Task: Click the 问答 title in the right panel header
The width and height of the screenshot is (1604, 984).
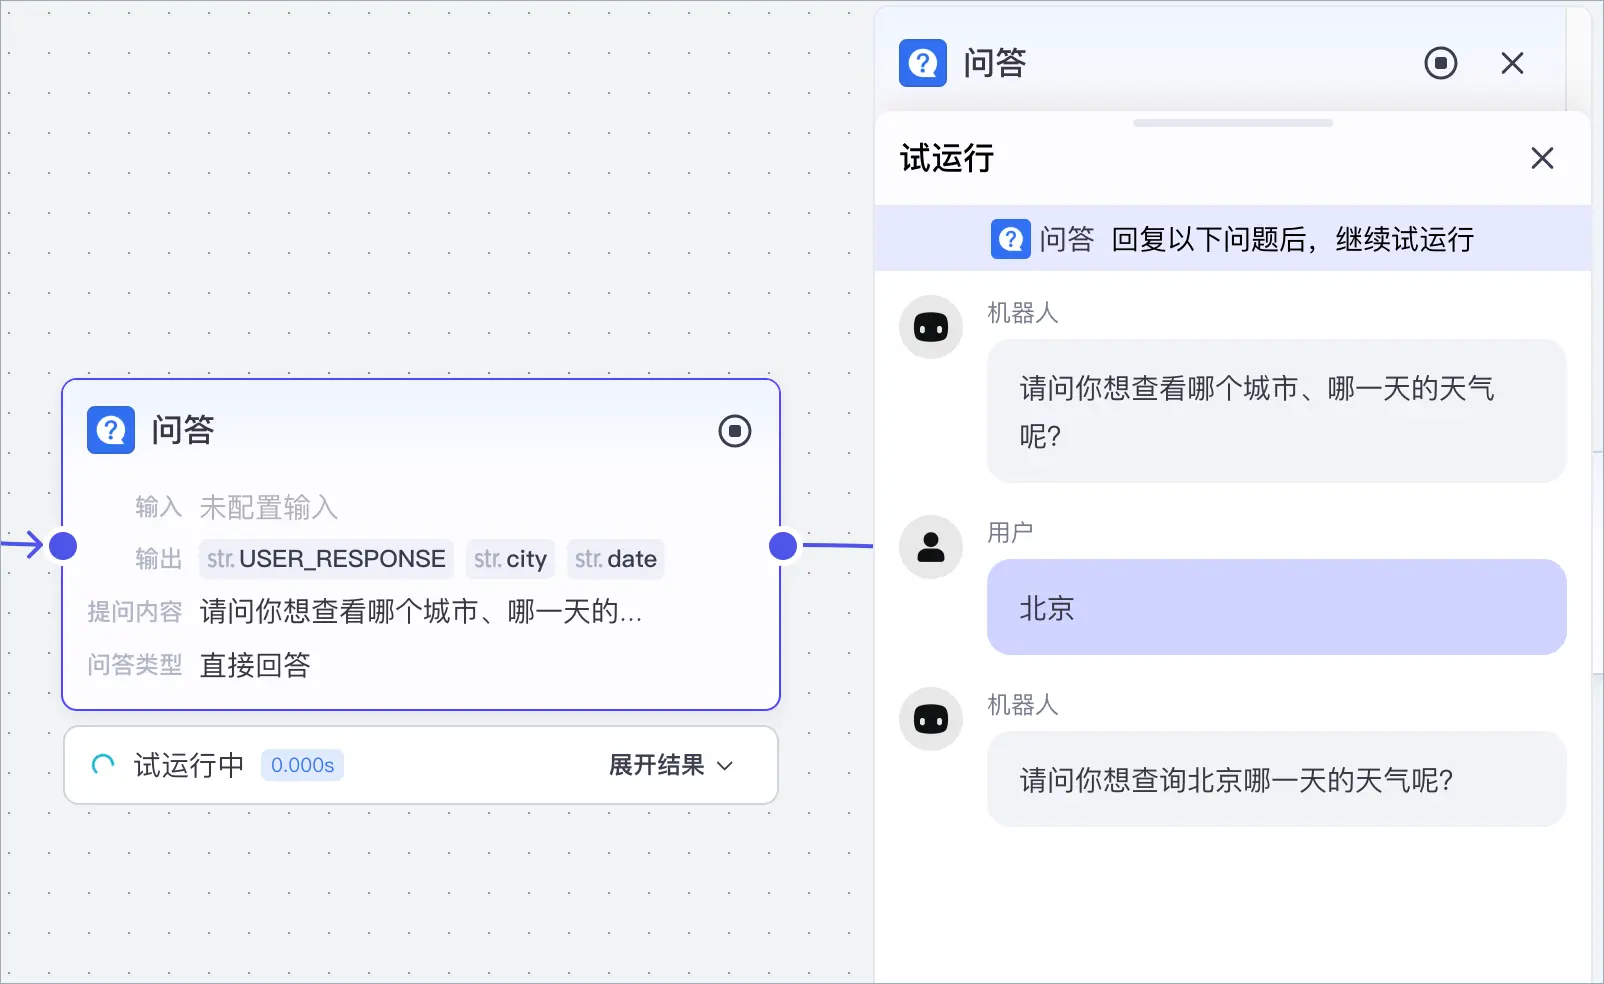Action: tap(995, 63)
